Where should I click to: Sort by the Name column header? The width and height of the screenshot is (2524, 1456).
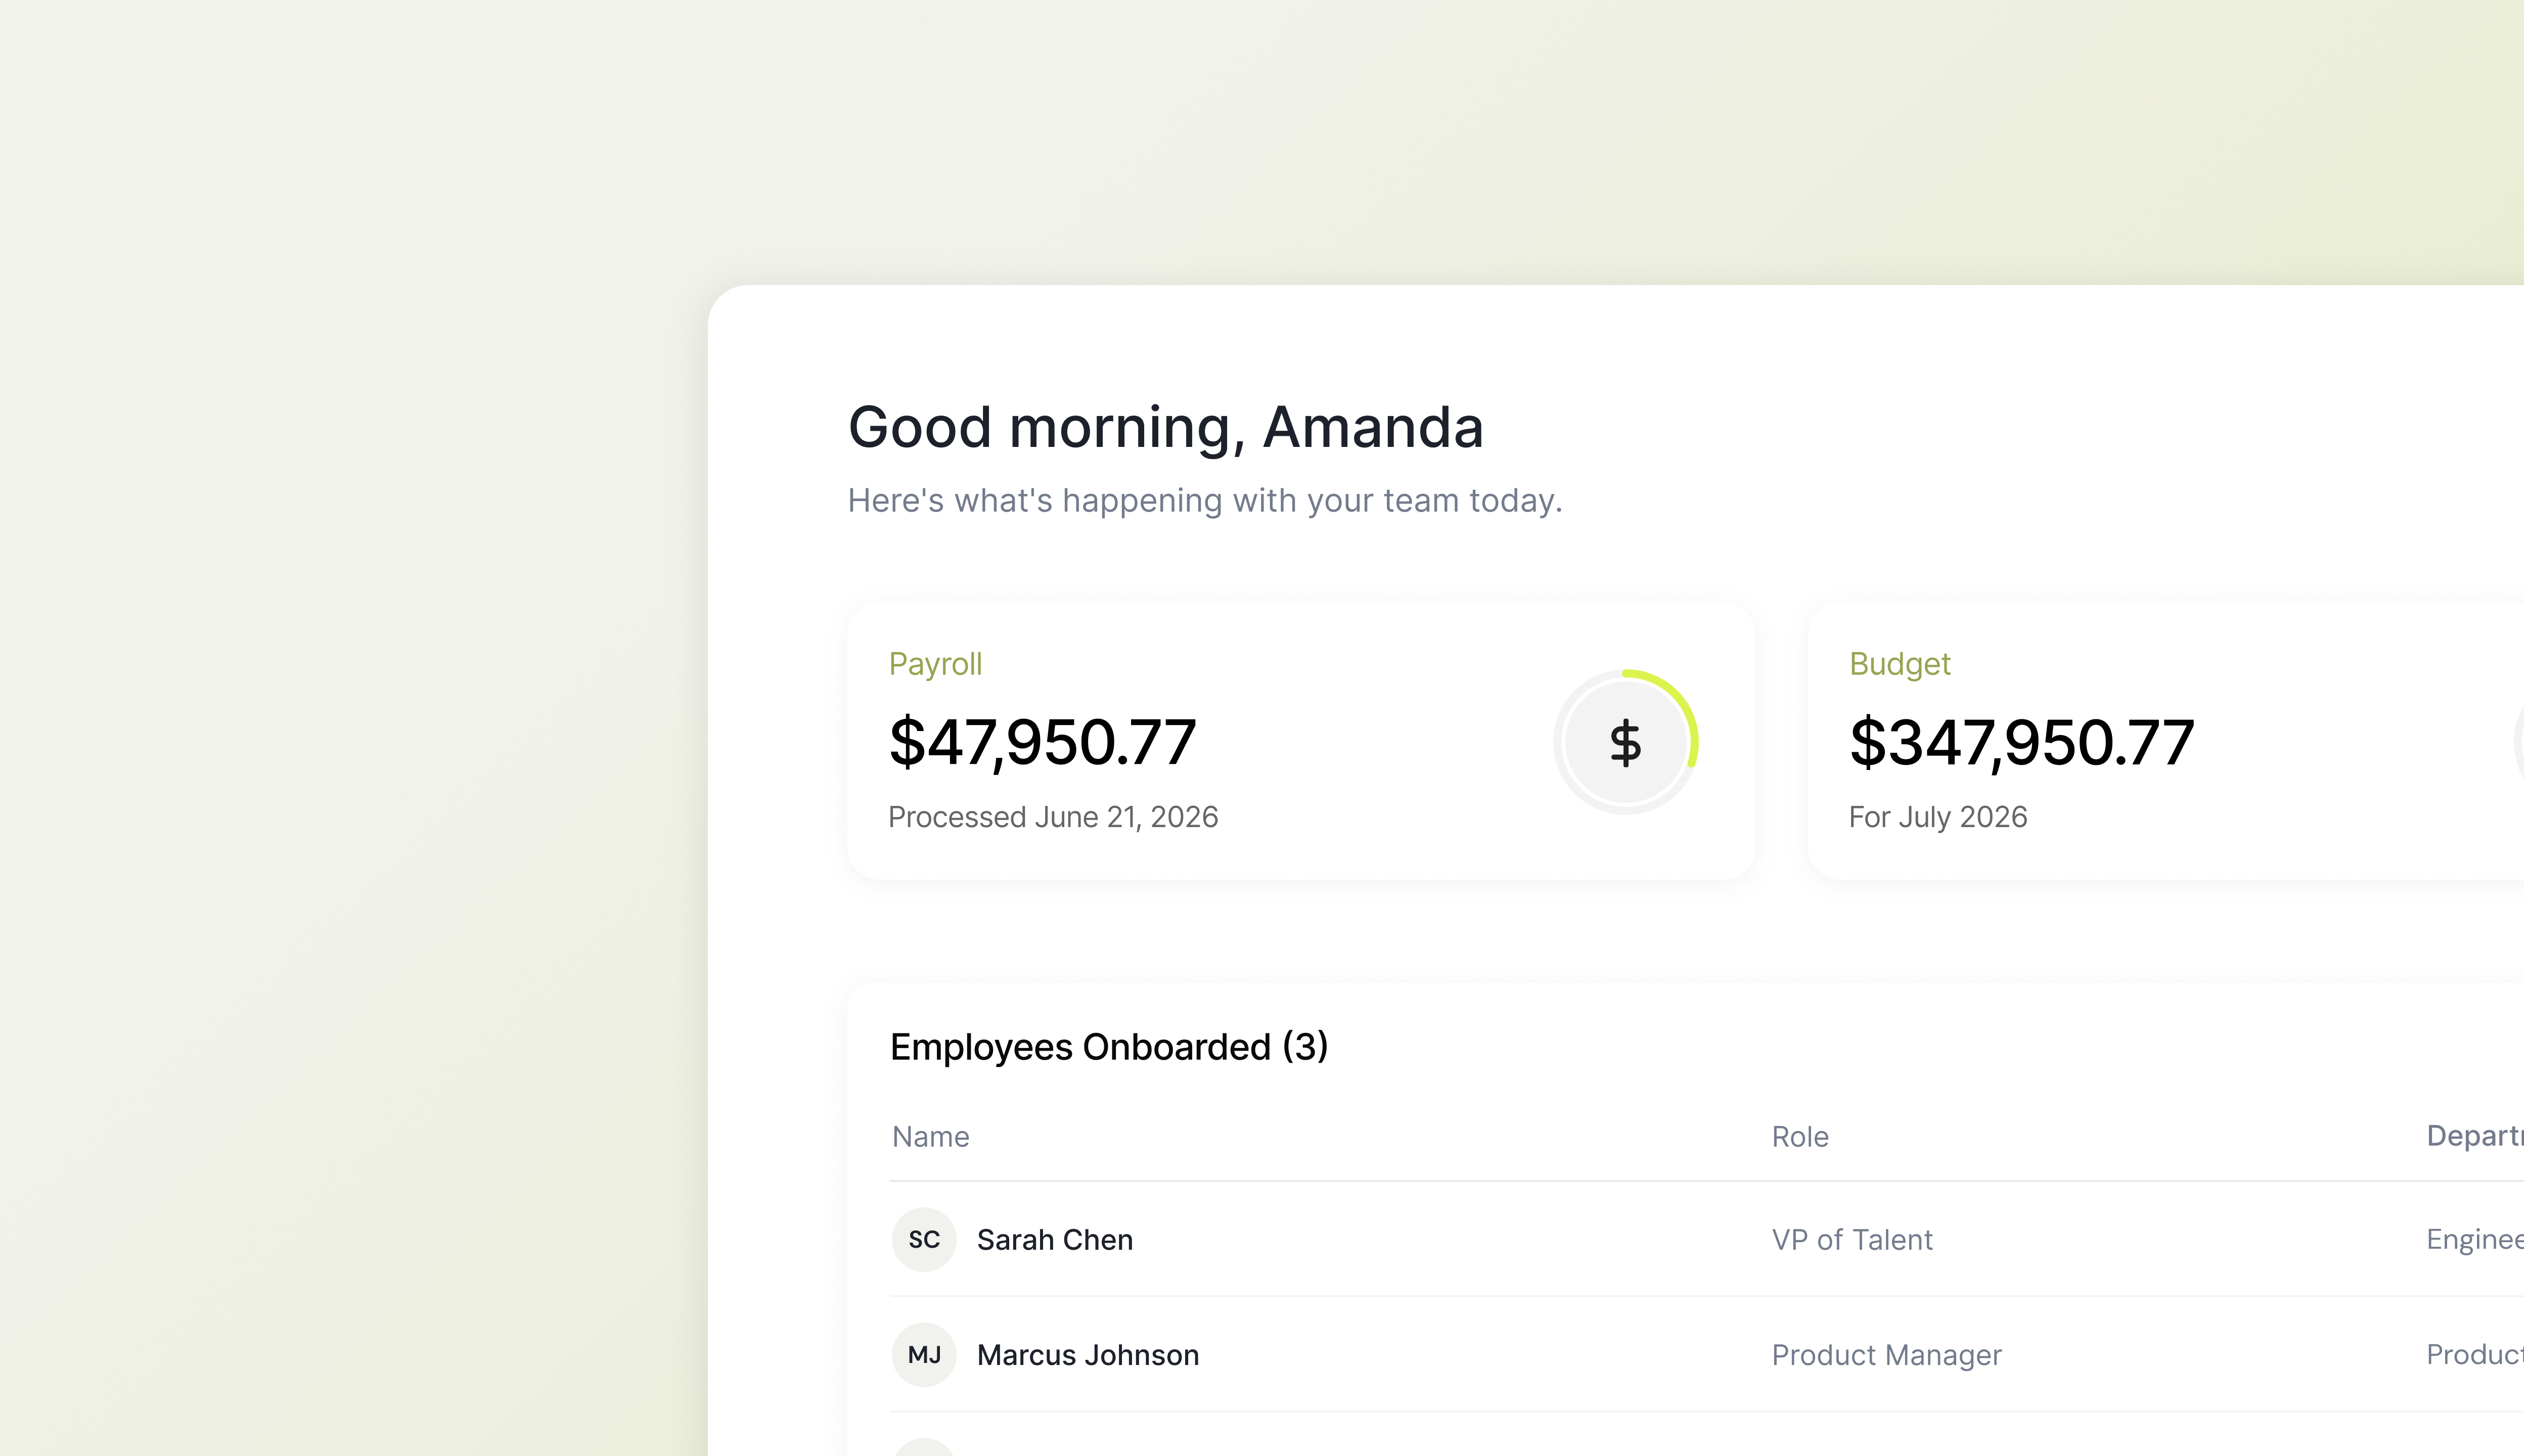(x=931, y=1137)
